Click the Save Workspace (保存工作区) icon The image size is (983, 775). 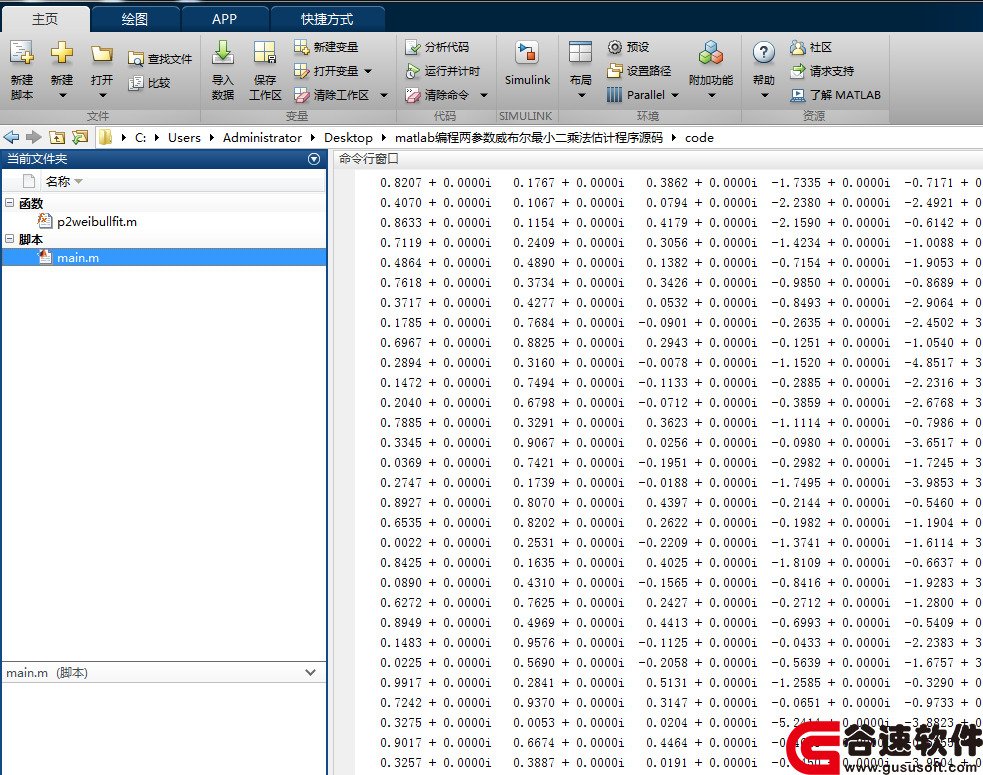[x=265, y=53]
